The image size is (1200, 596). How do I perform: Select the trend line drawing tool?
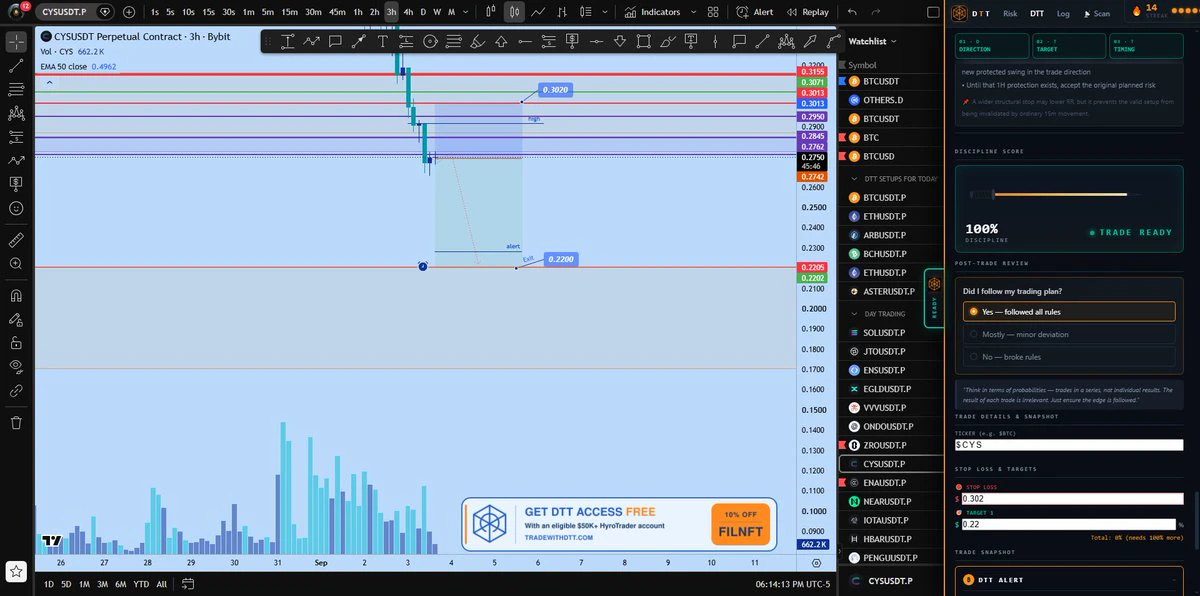click(x=16, y=65)
